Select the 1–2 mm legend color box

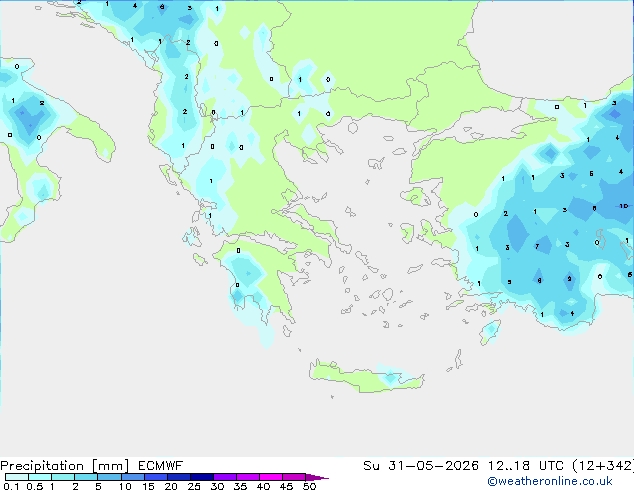[x=63, y=477]
